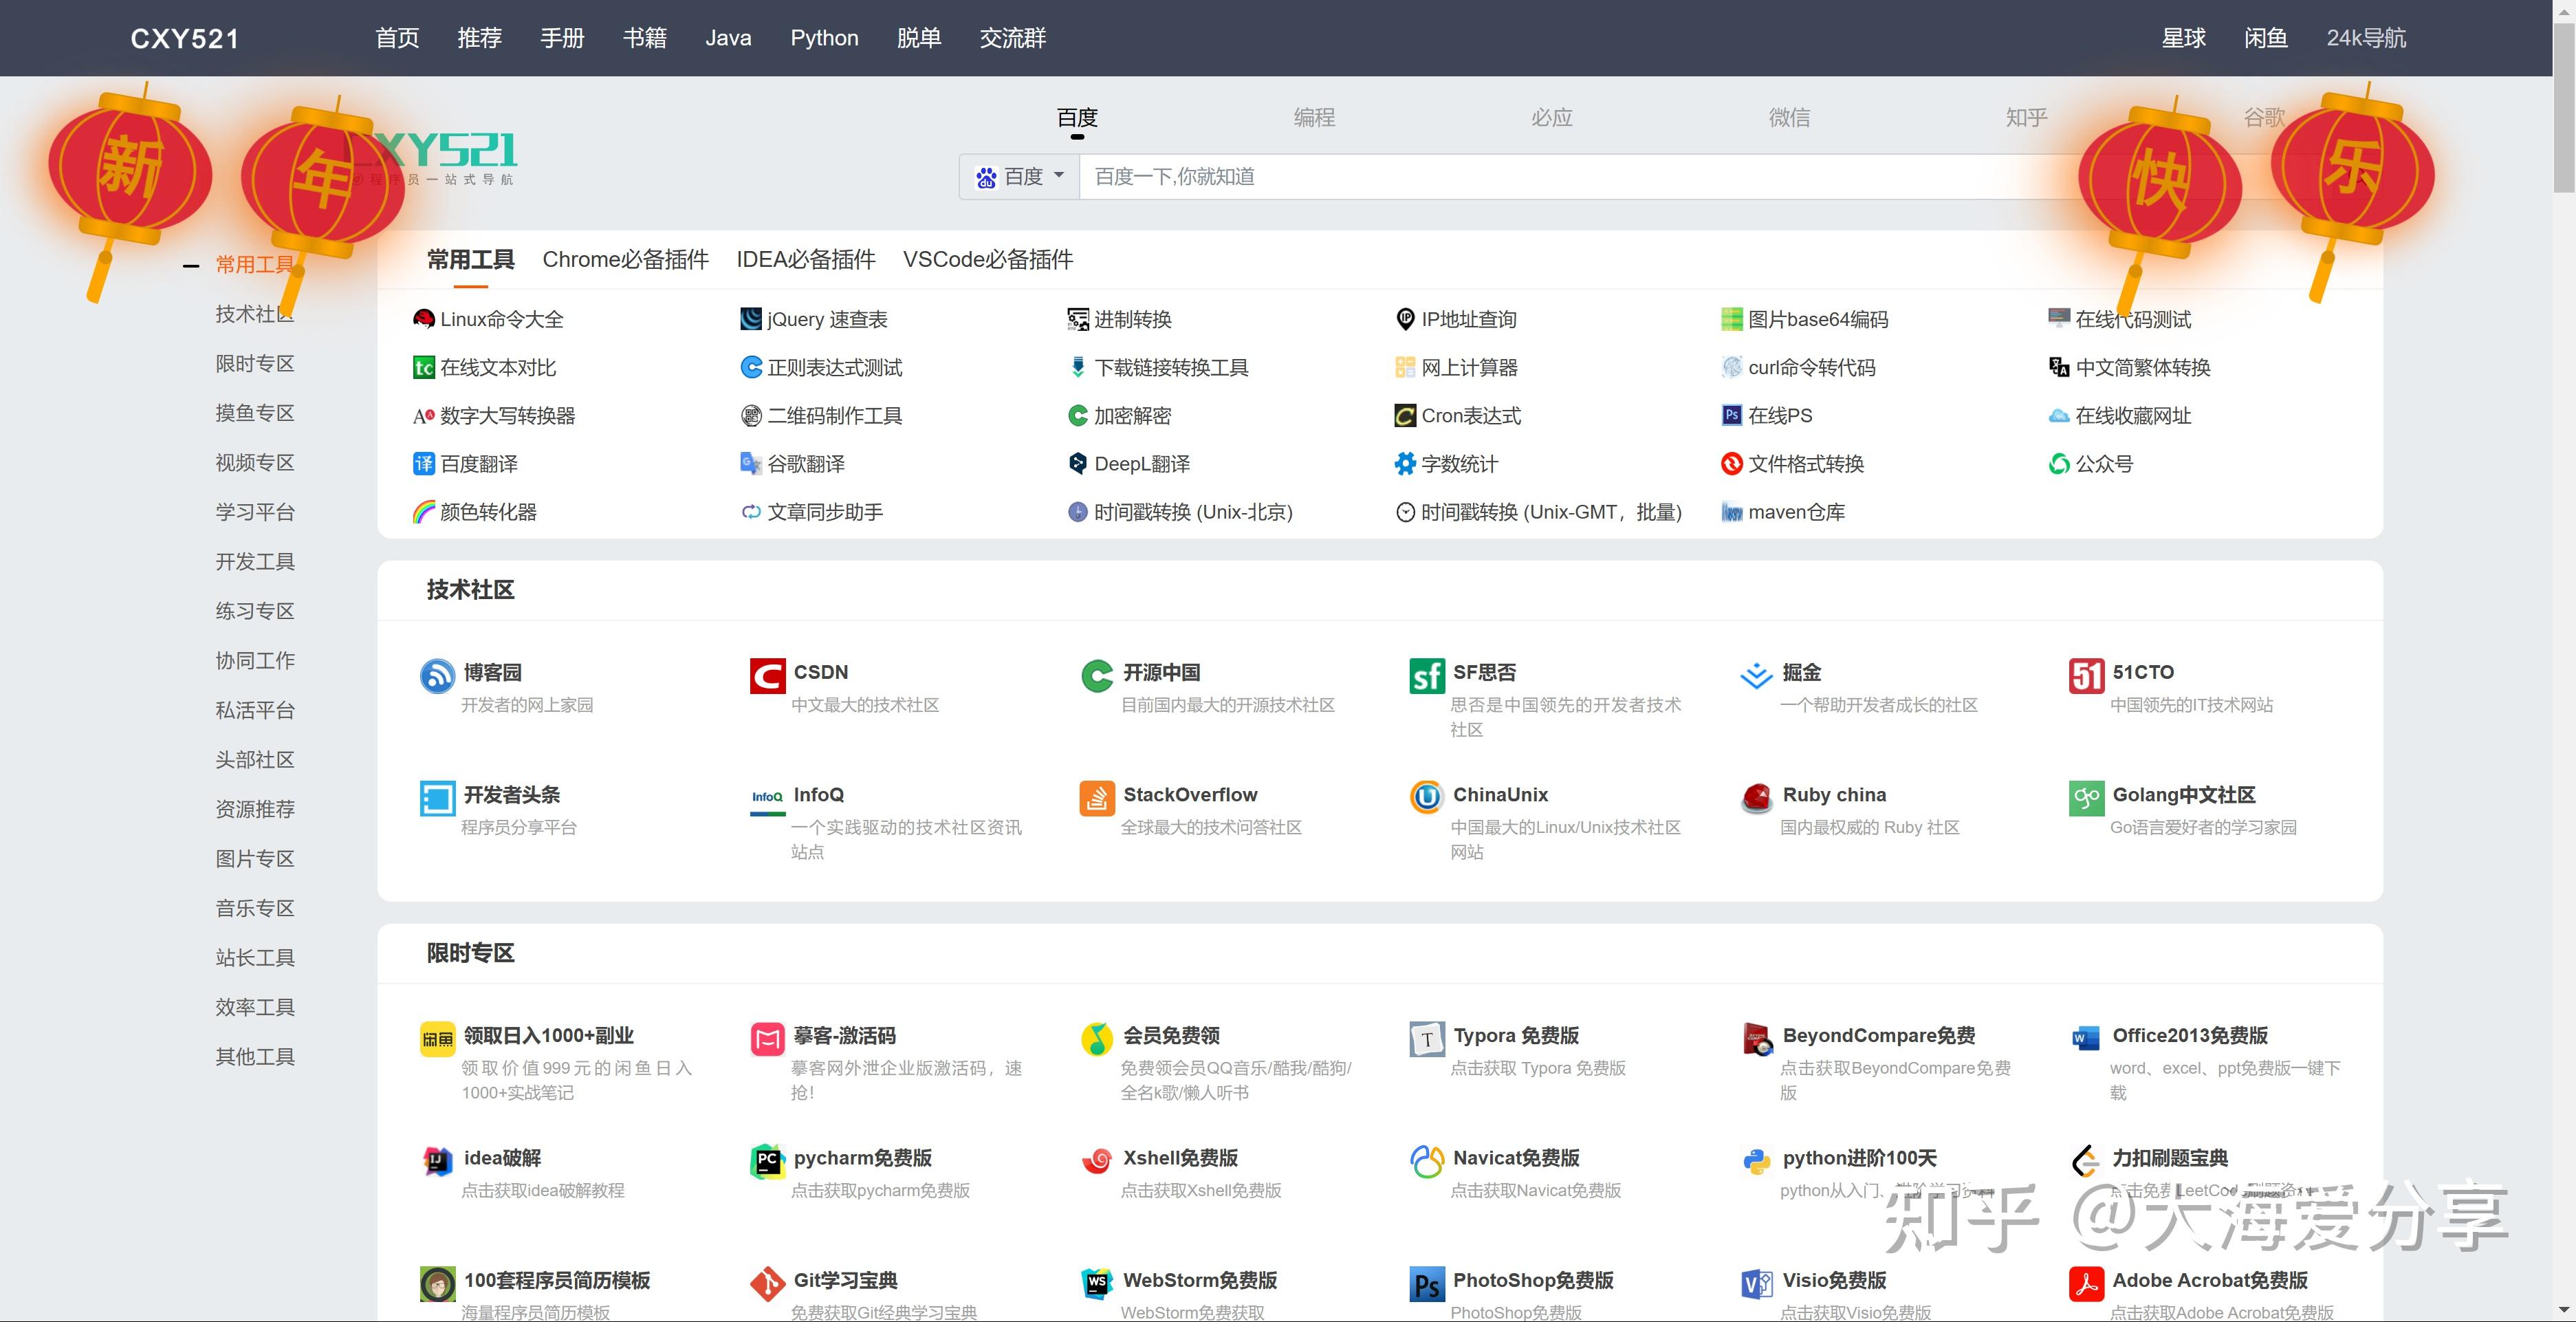Open the Python top menu item
Screen dimensions: 2576x1322
(824, 38)
